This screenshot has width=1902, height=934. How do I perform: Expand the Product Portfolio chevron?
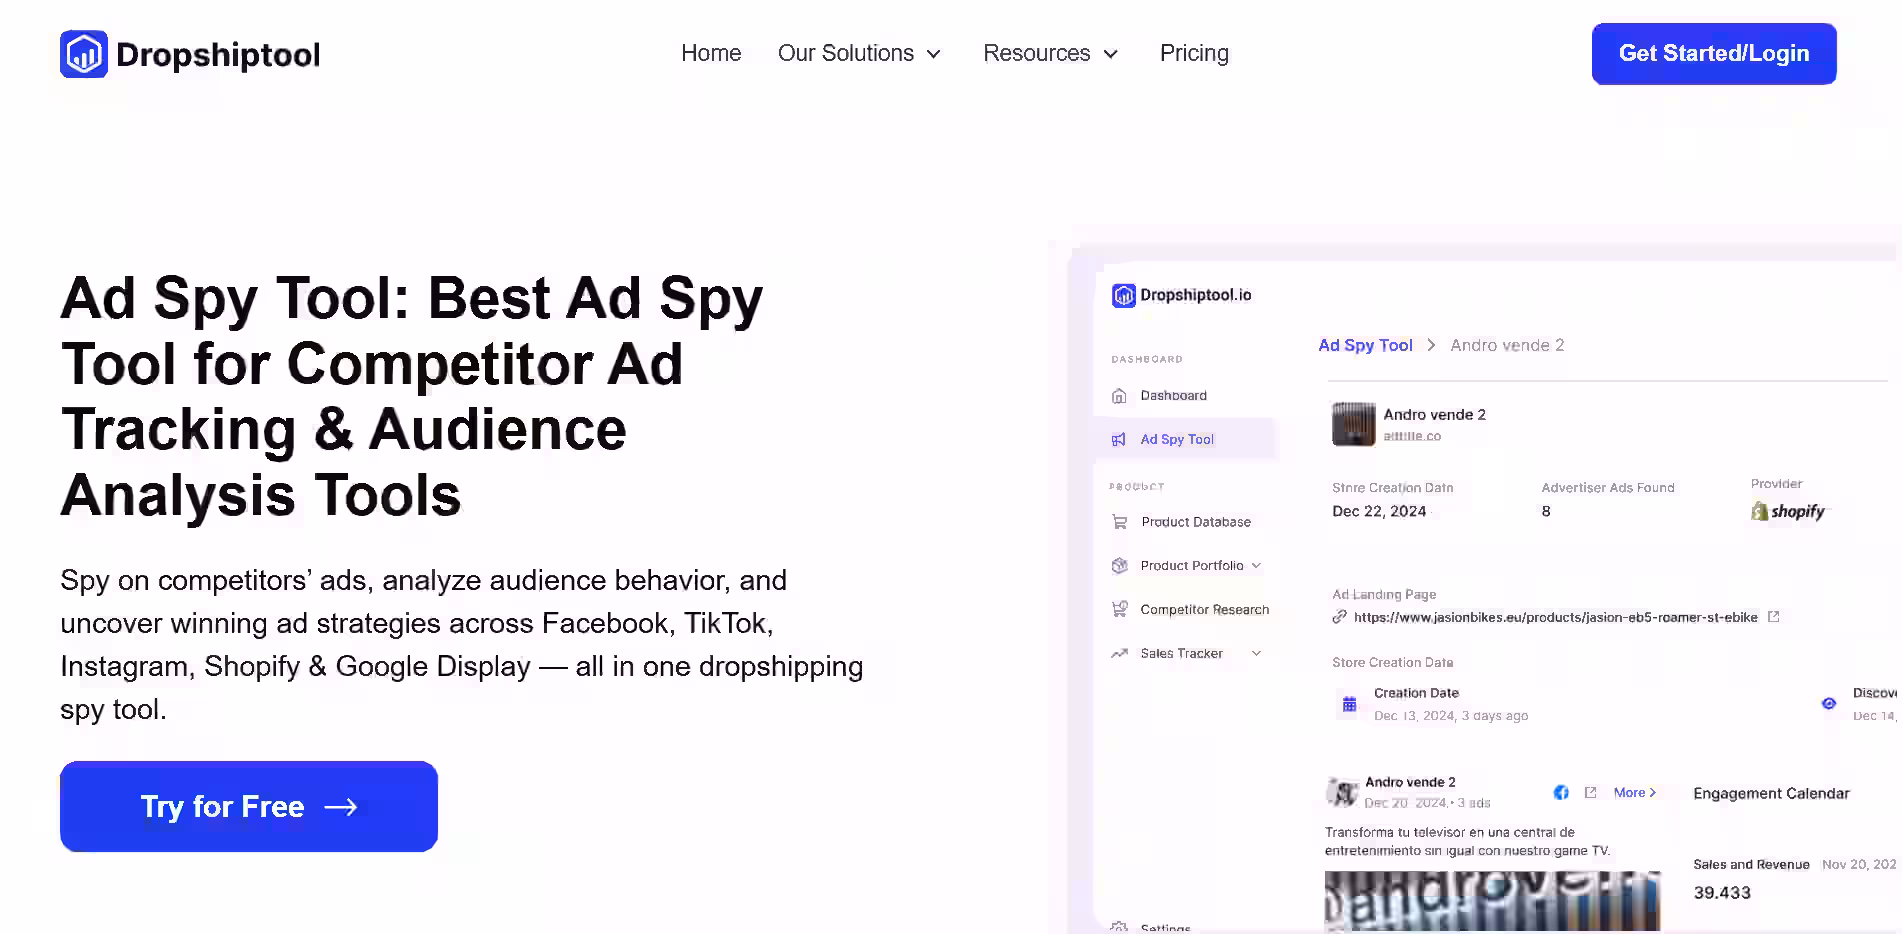1257,566
